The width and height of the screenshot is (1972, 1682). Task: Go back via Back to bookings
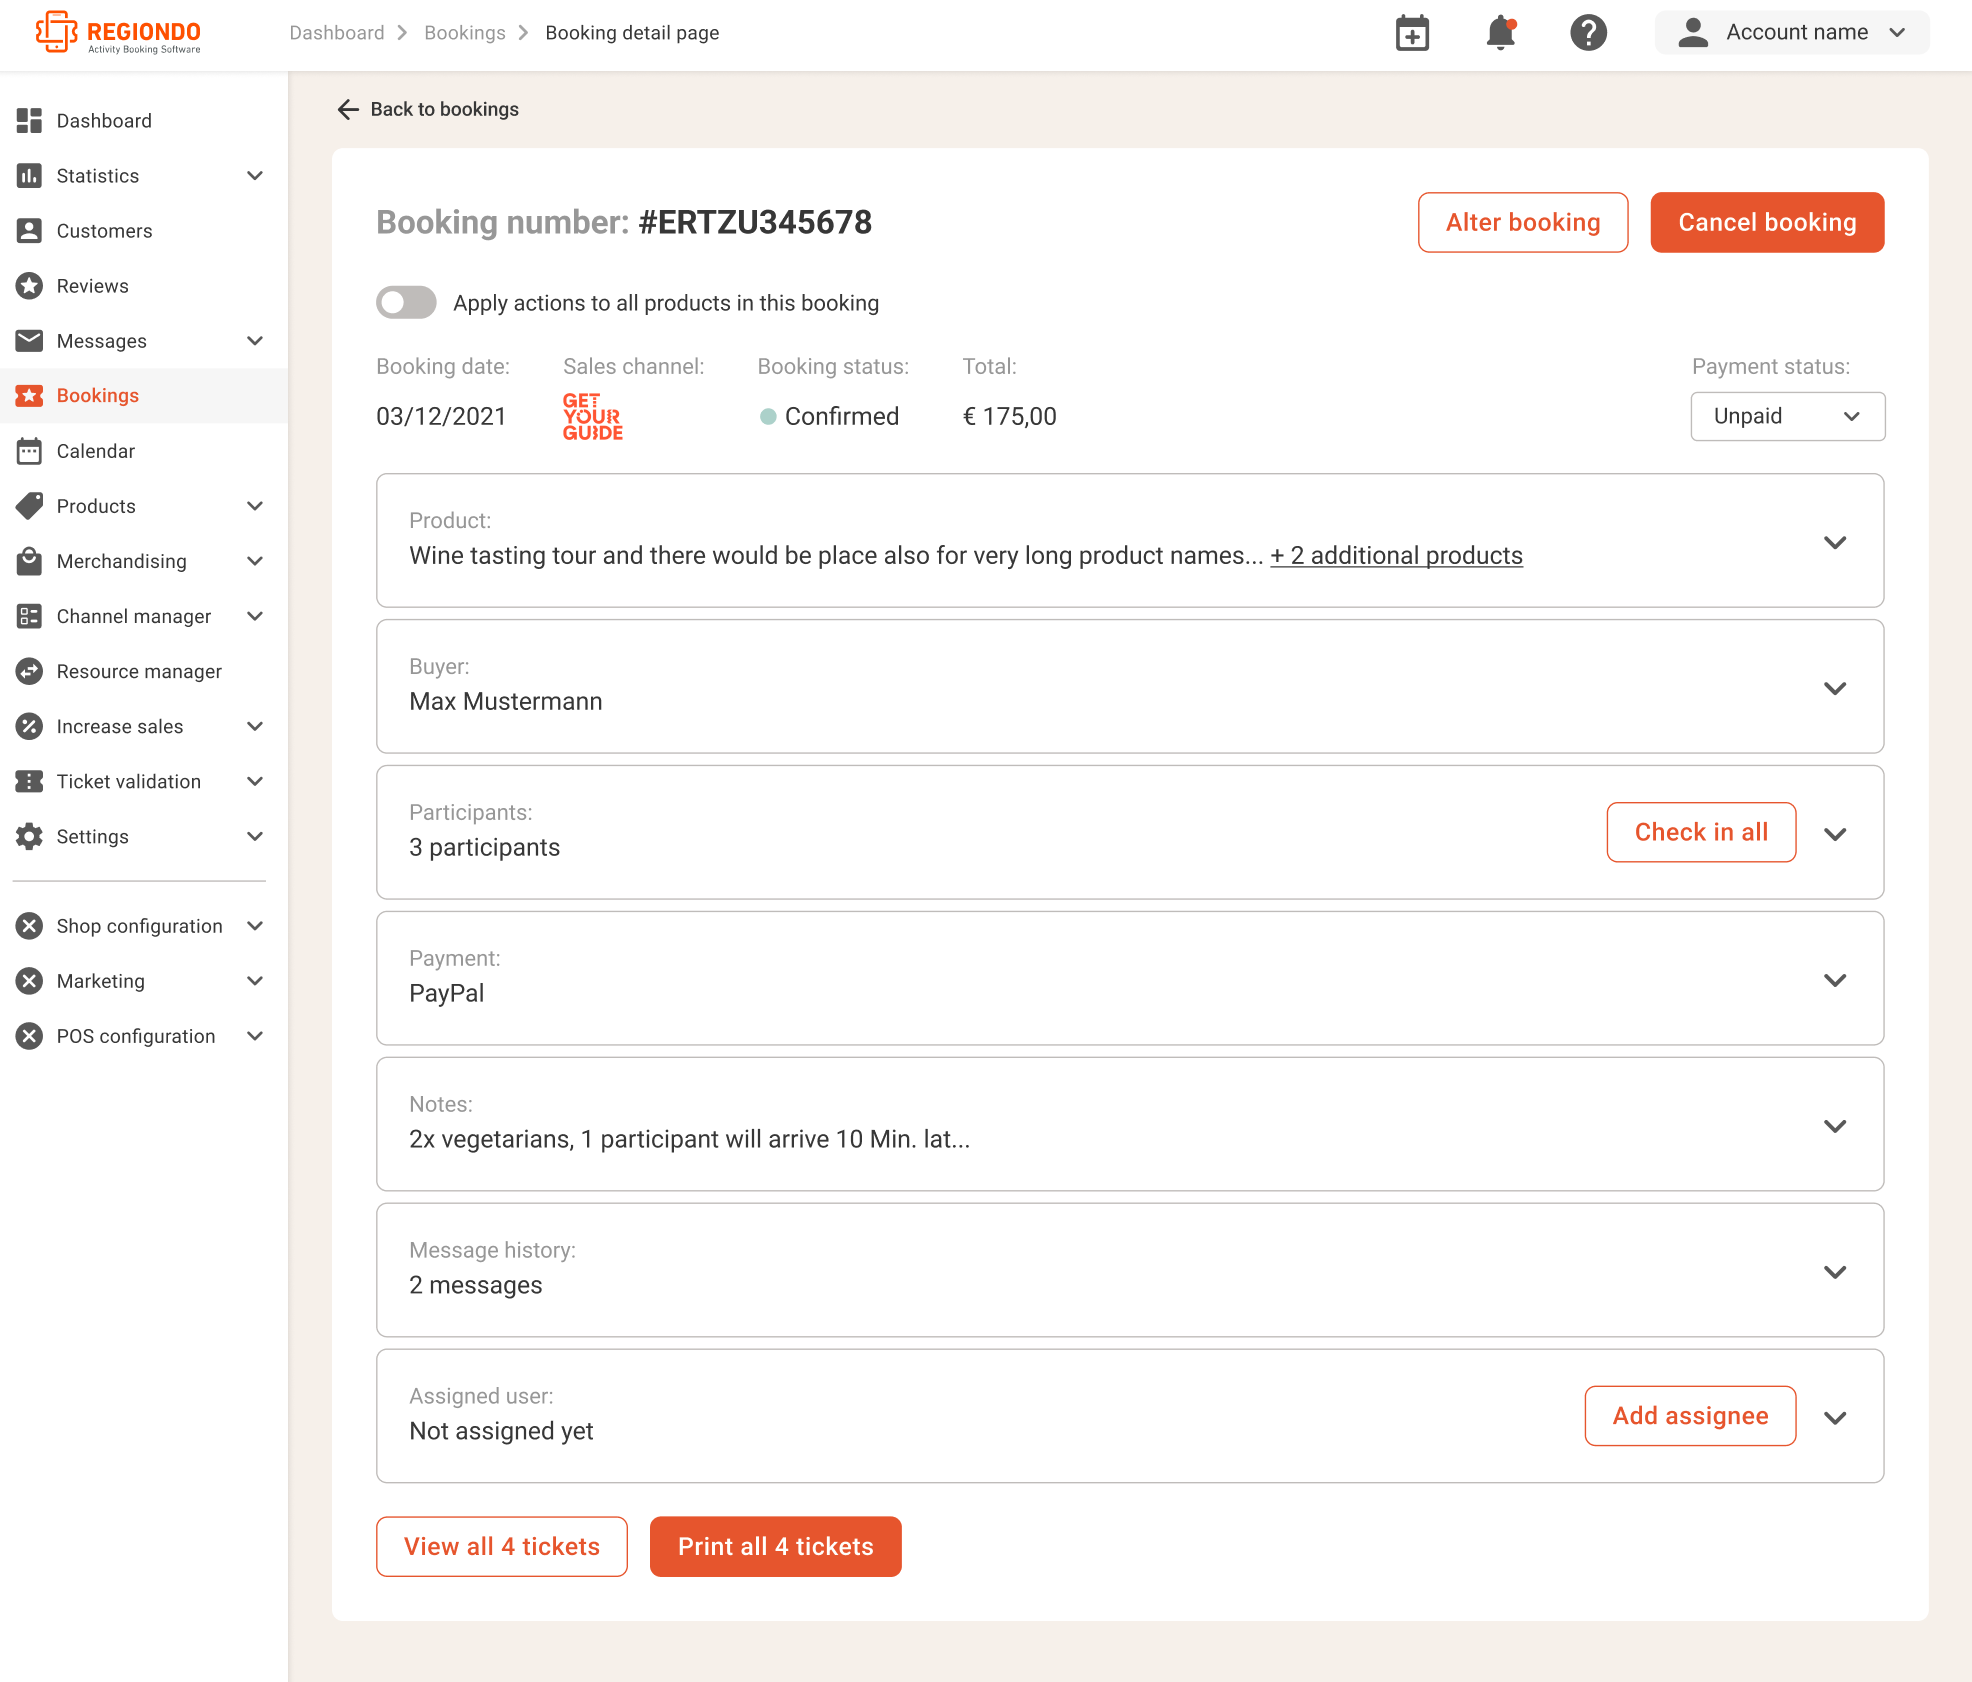(x=428, y=109)
